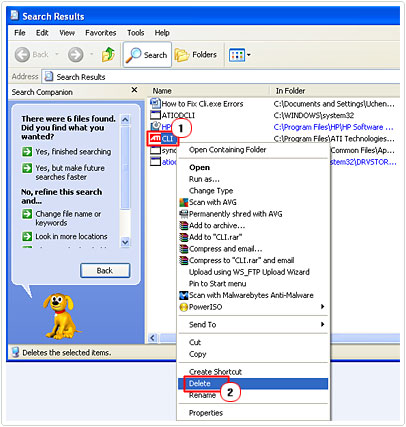Expand the Back button history arrow

tap(57, 54)
